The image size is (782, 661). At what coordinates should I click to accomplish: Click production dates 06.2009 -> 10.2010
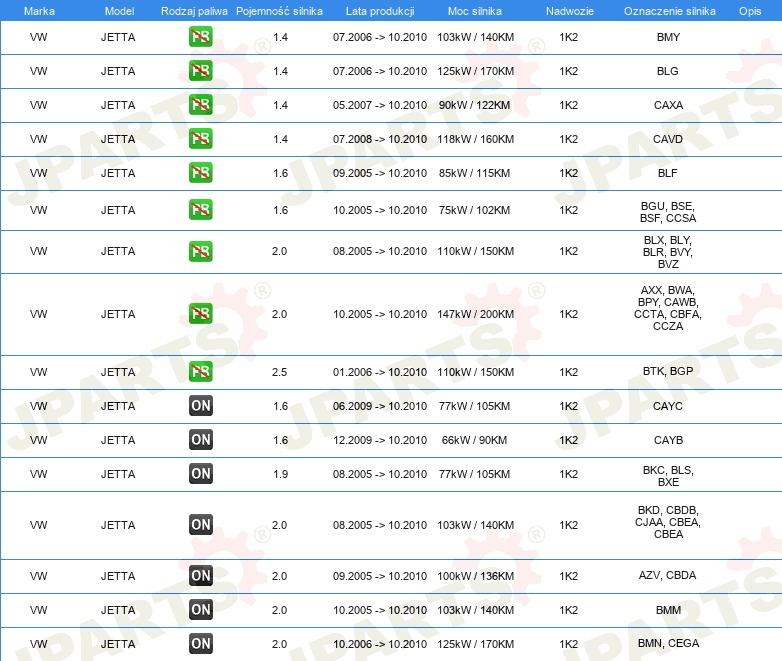[x=380, y=406]
